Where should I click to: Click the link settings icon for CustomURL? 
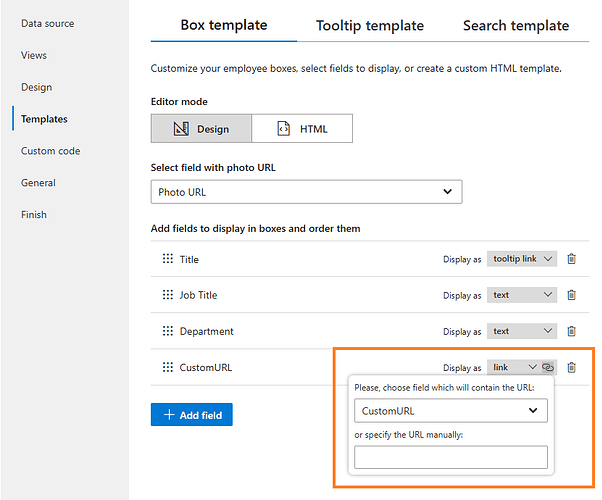click(548, 368)
